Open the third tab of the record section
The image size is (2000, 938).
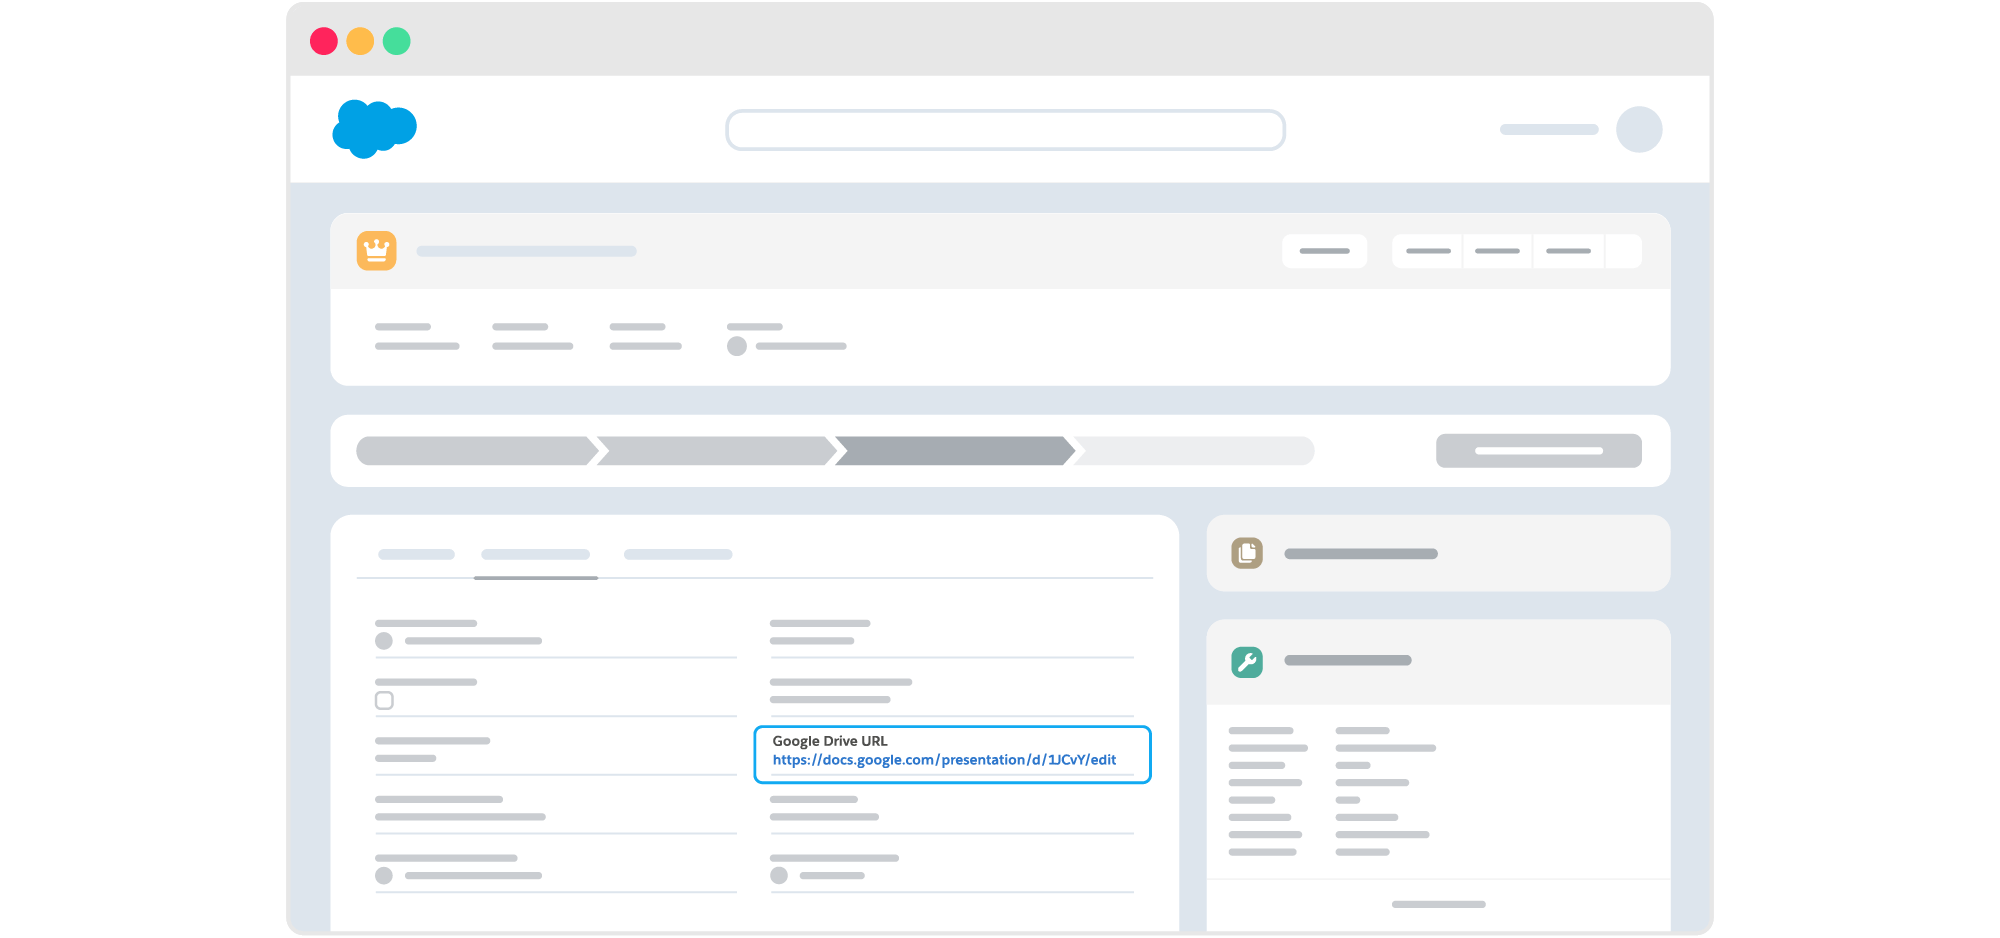click(x=678, y=554)
